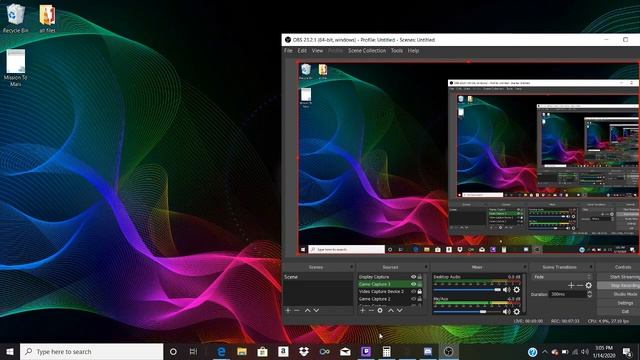Toggle visibility of Display Capture source
The image size is (640, 360).
(413, 277)
